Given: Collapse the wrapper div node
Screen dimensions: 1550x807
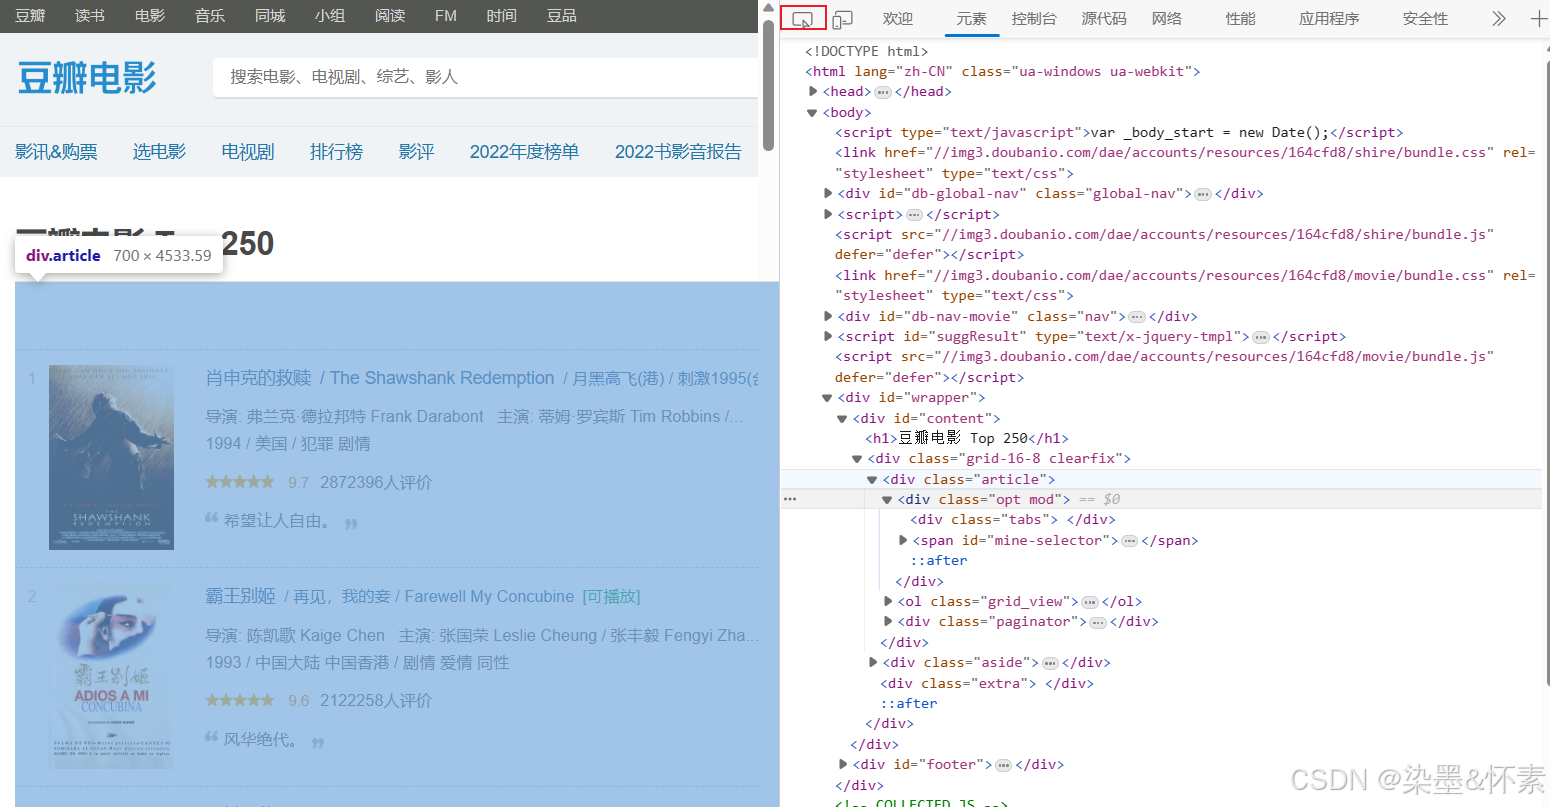Looking at the screenshot, I should pos(827,397).
